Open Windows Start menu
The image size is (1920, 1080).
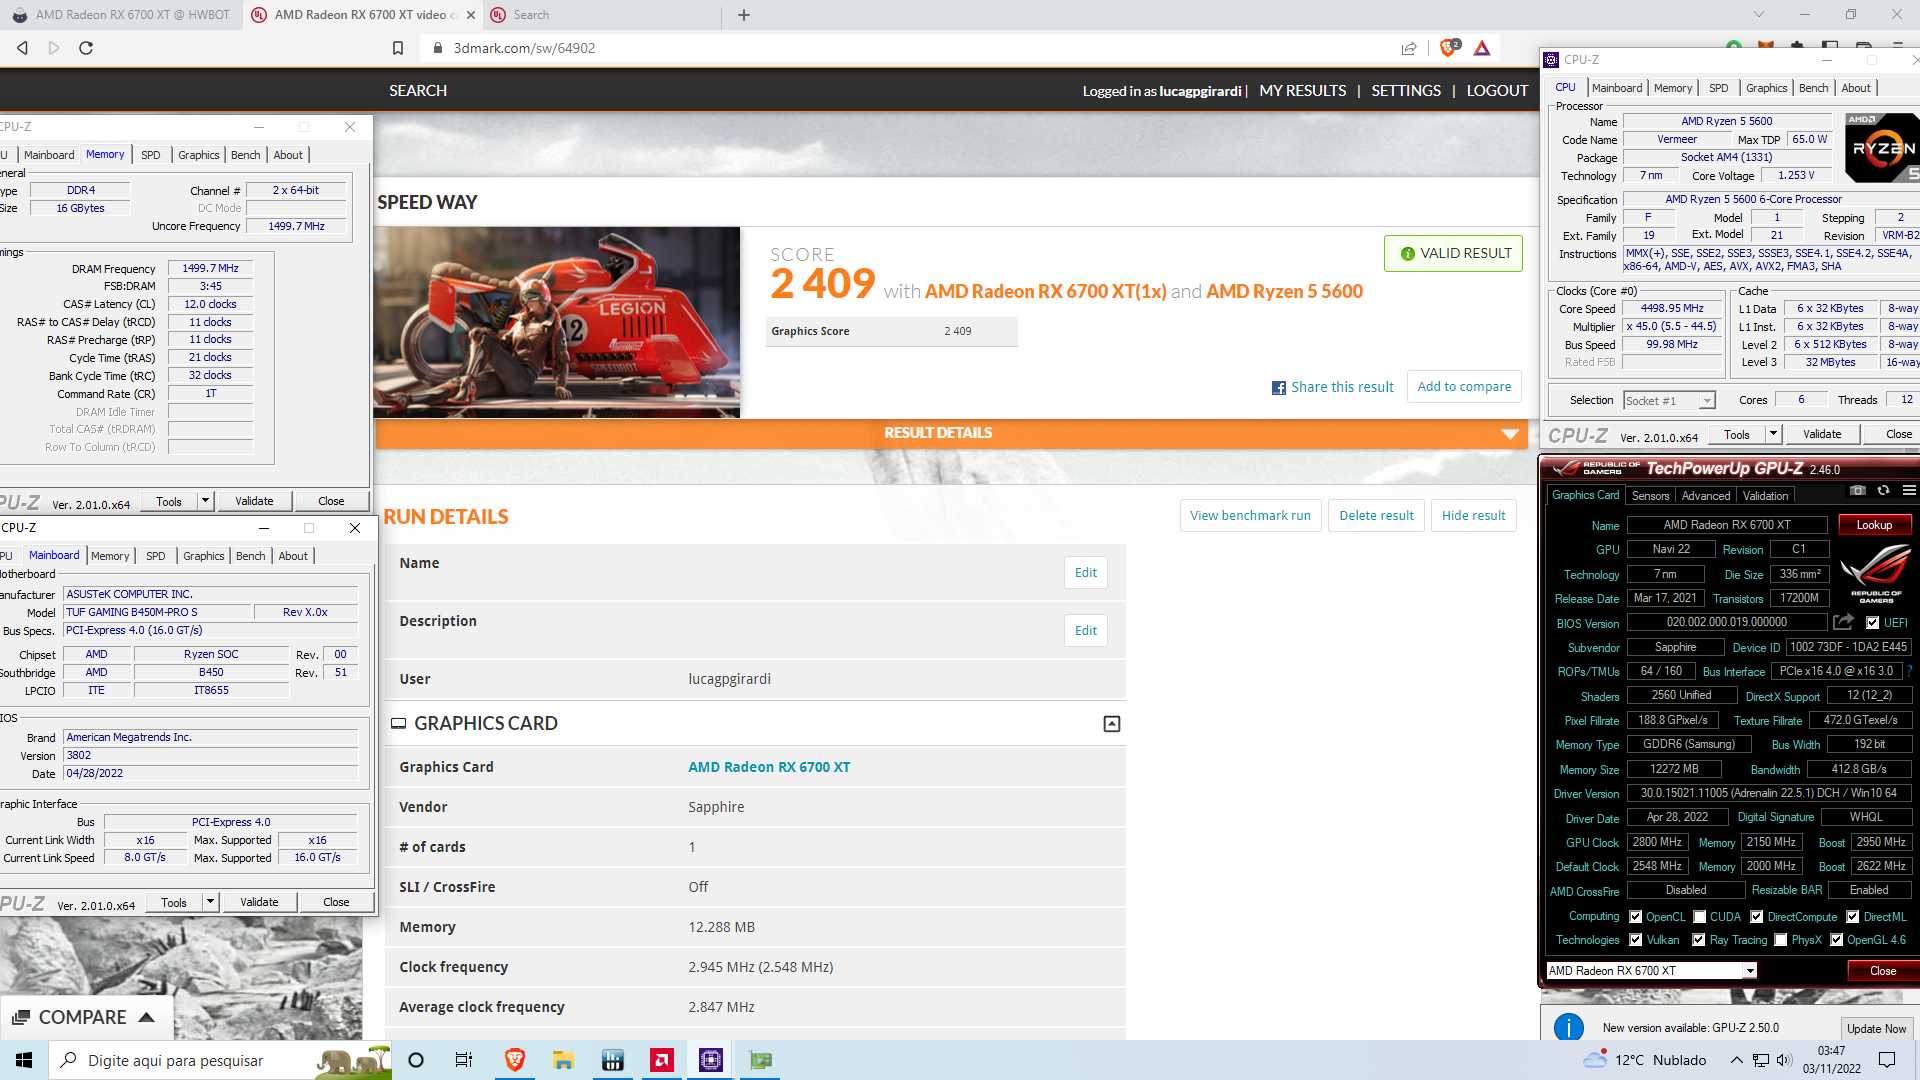tap(24, 1060)
